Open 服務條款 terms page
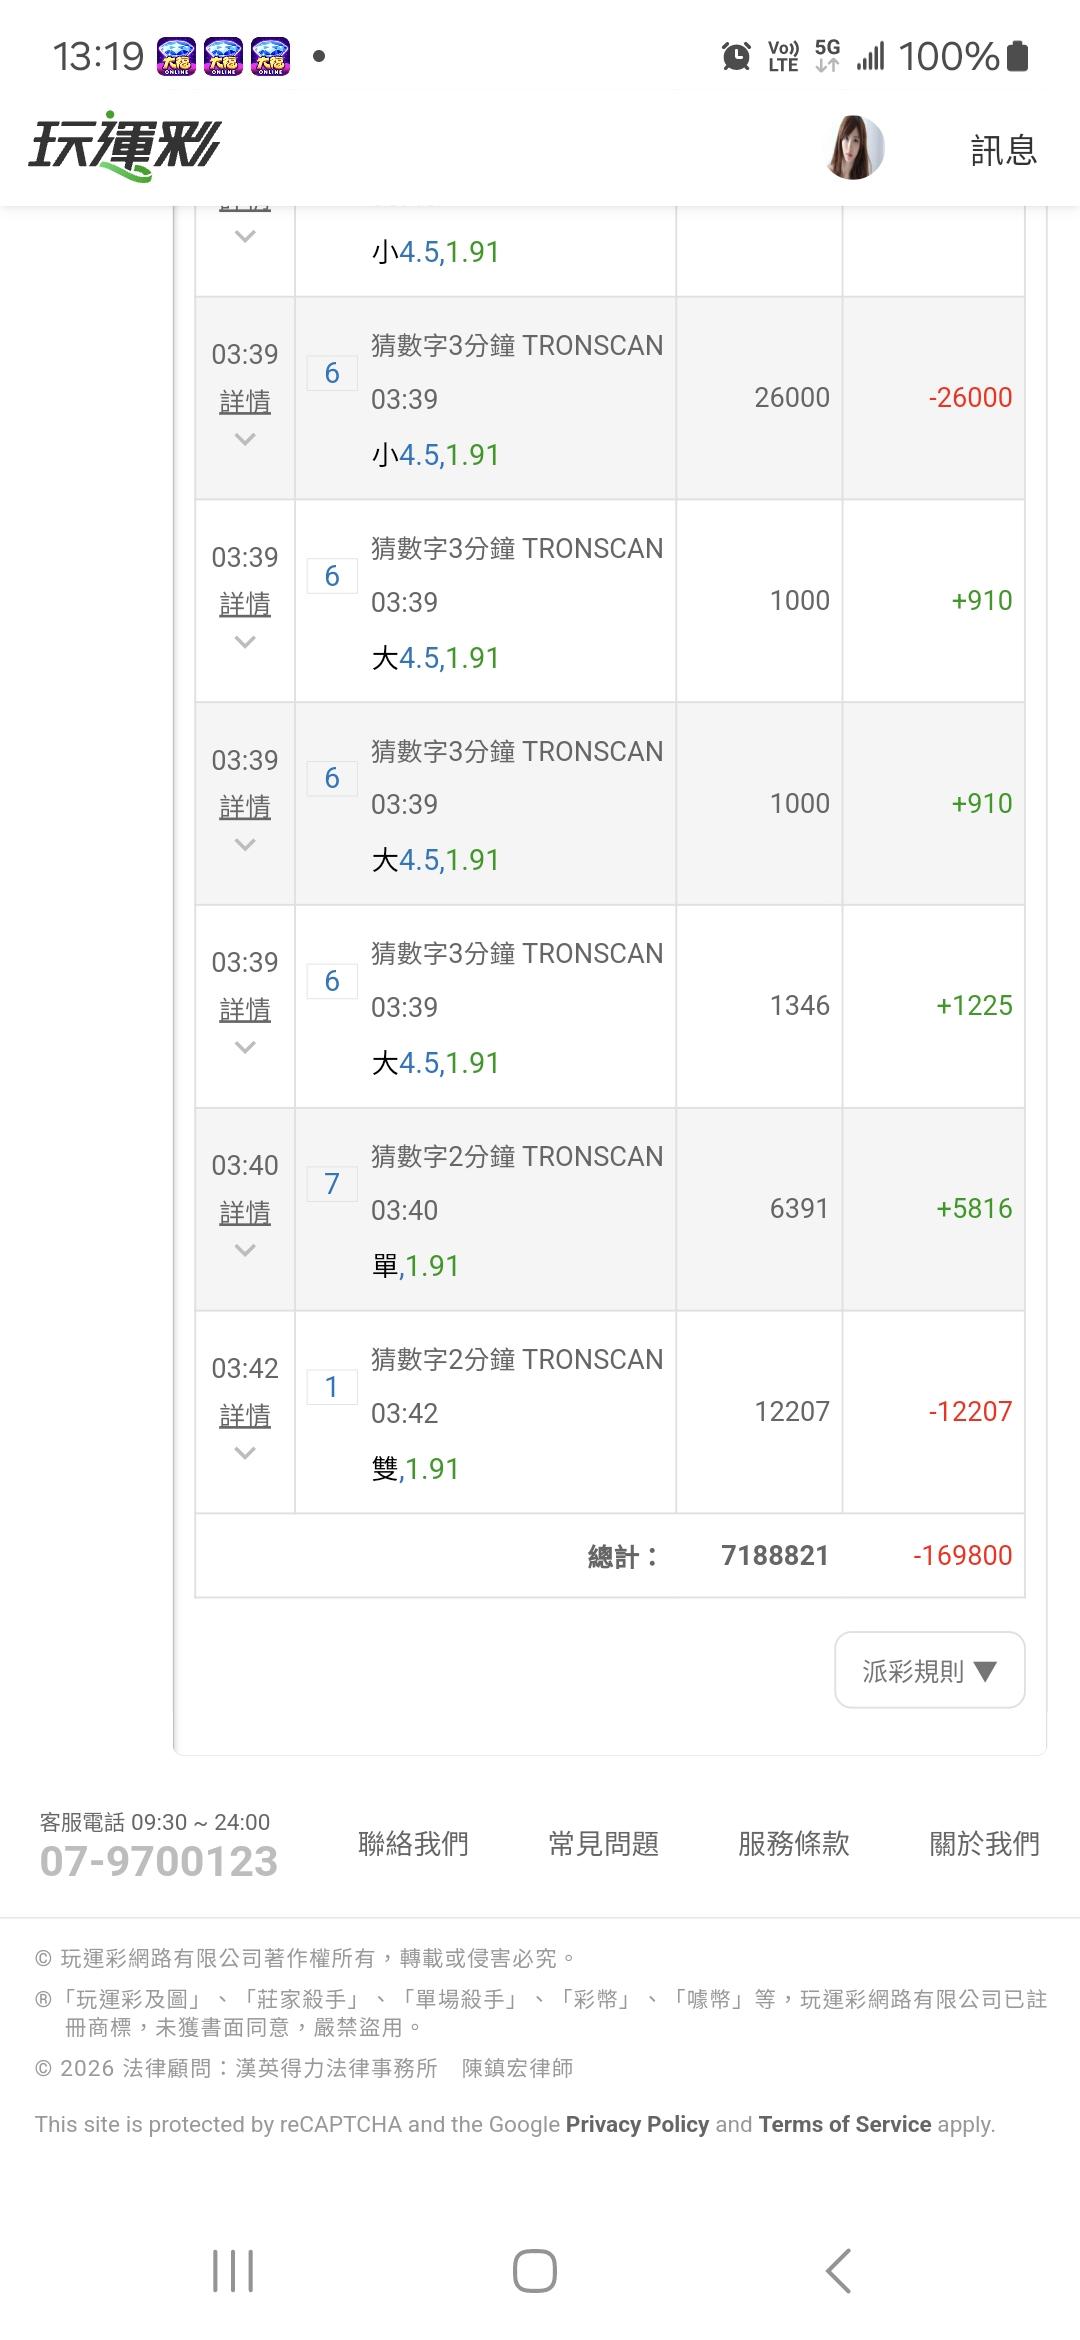The width and height of the screenshot is (1080, 2340). click(x=794, y=1843)
